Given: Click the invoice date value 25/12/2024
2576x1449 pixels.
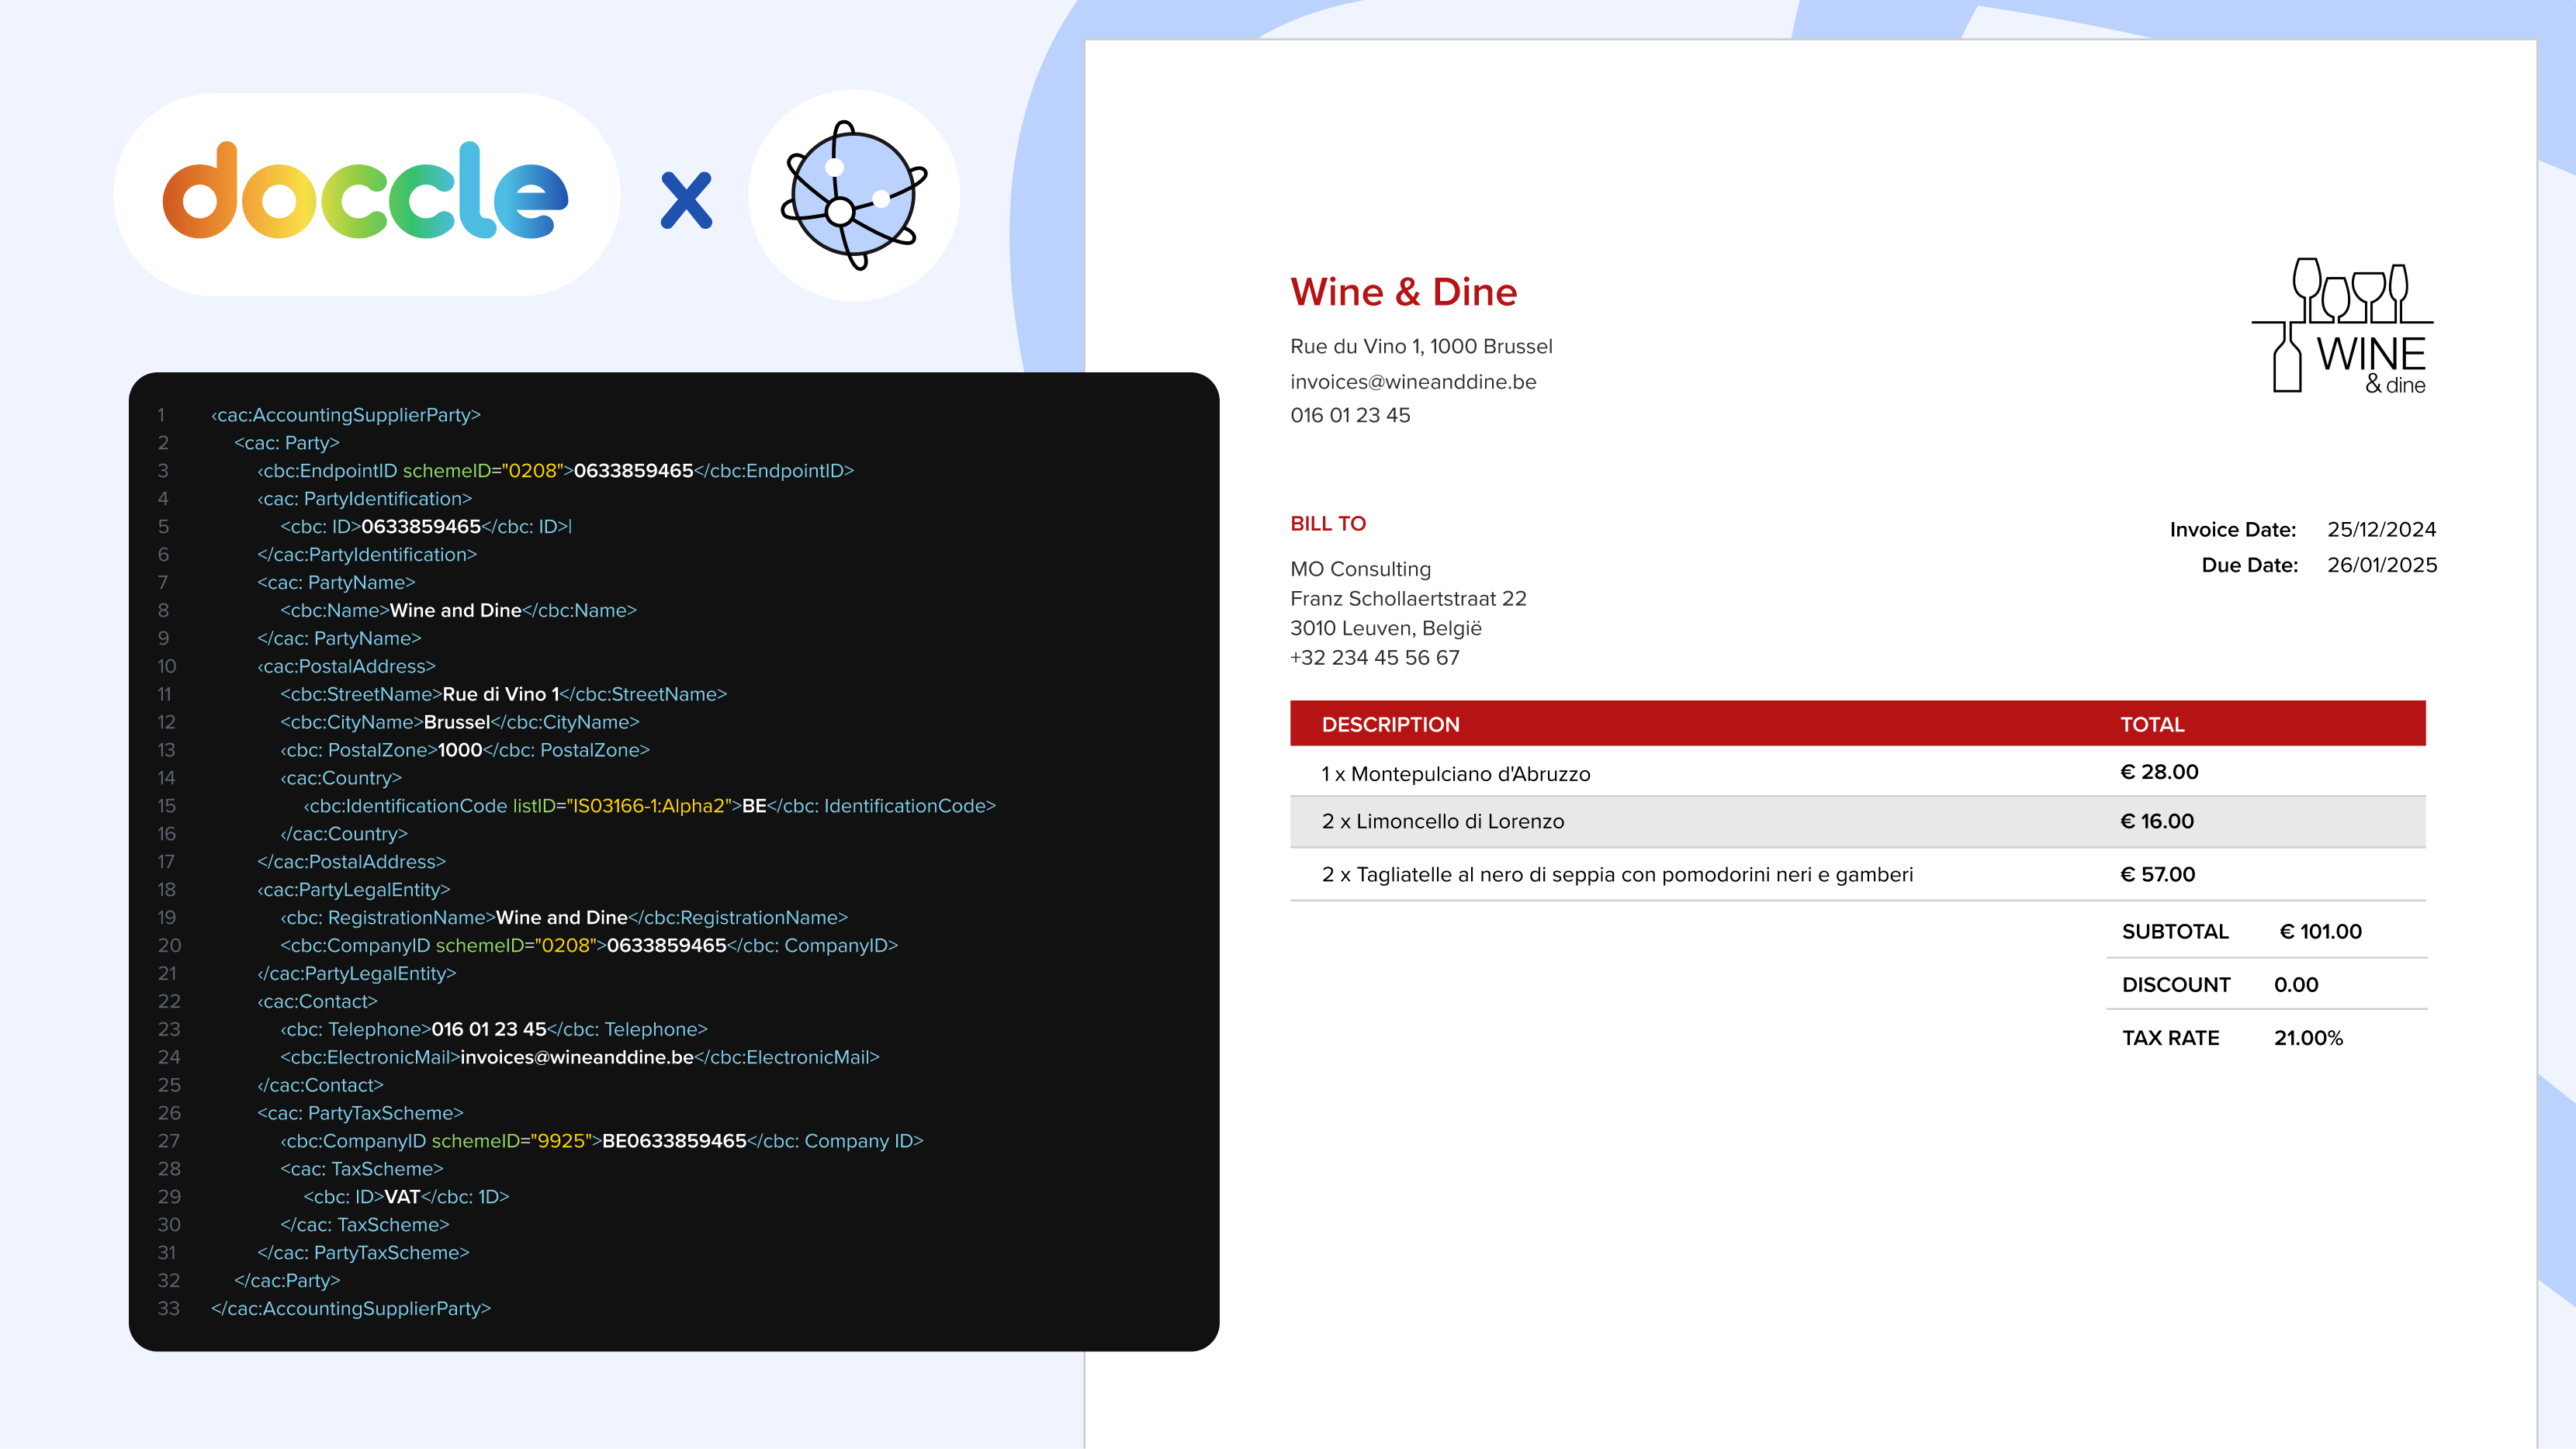Looking at the screenshot, I should [x=2381, y=529].
